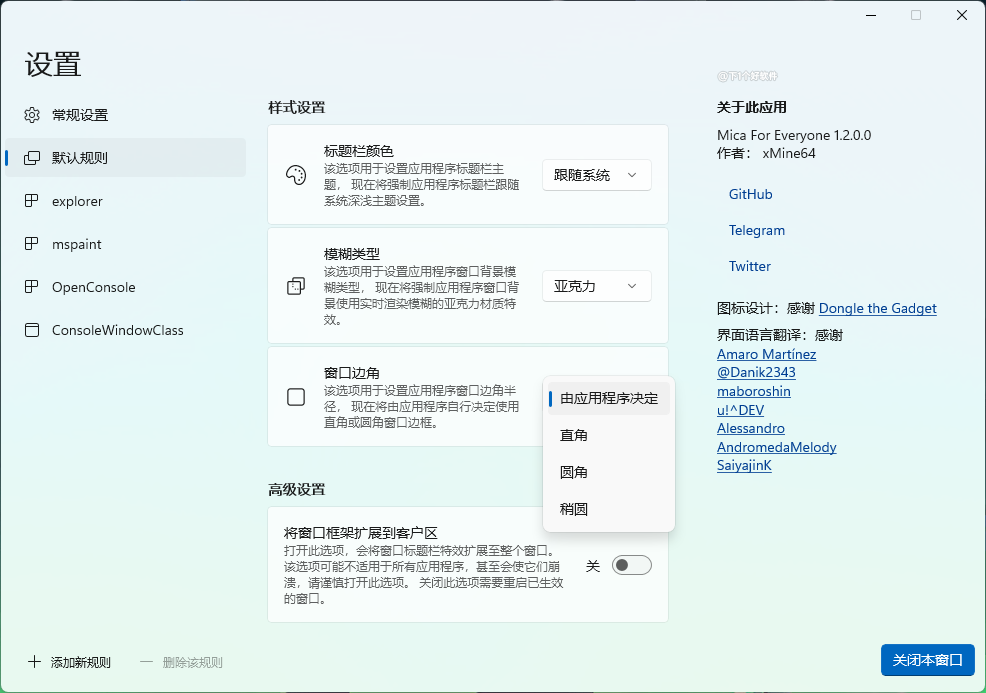Click the square corner icon beside 窗口边角

pyautogui.click(x=296, y=397)
